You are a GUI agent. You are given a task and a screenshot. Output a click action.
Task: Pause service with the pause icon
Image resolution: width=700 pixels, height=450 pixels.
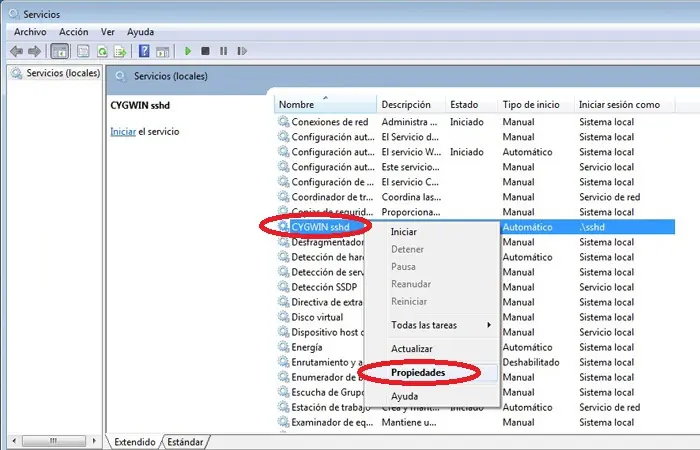pos(224,51)
